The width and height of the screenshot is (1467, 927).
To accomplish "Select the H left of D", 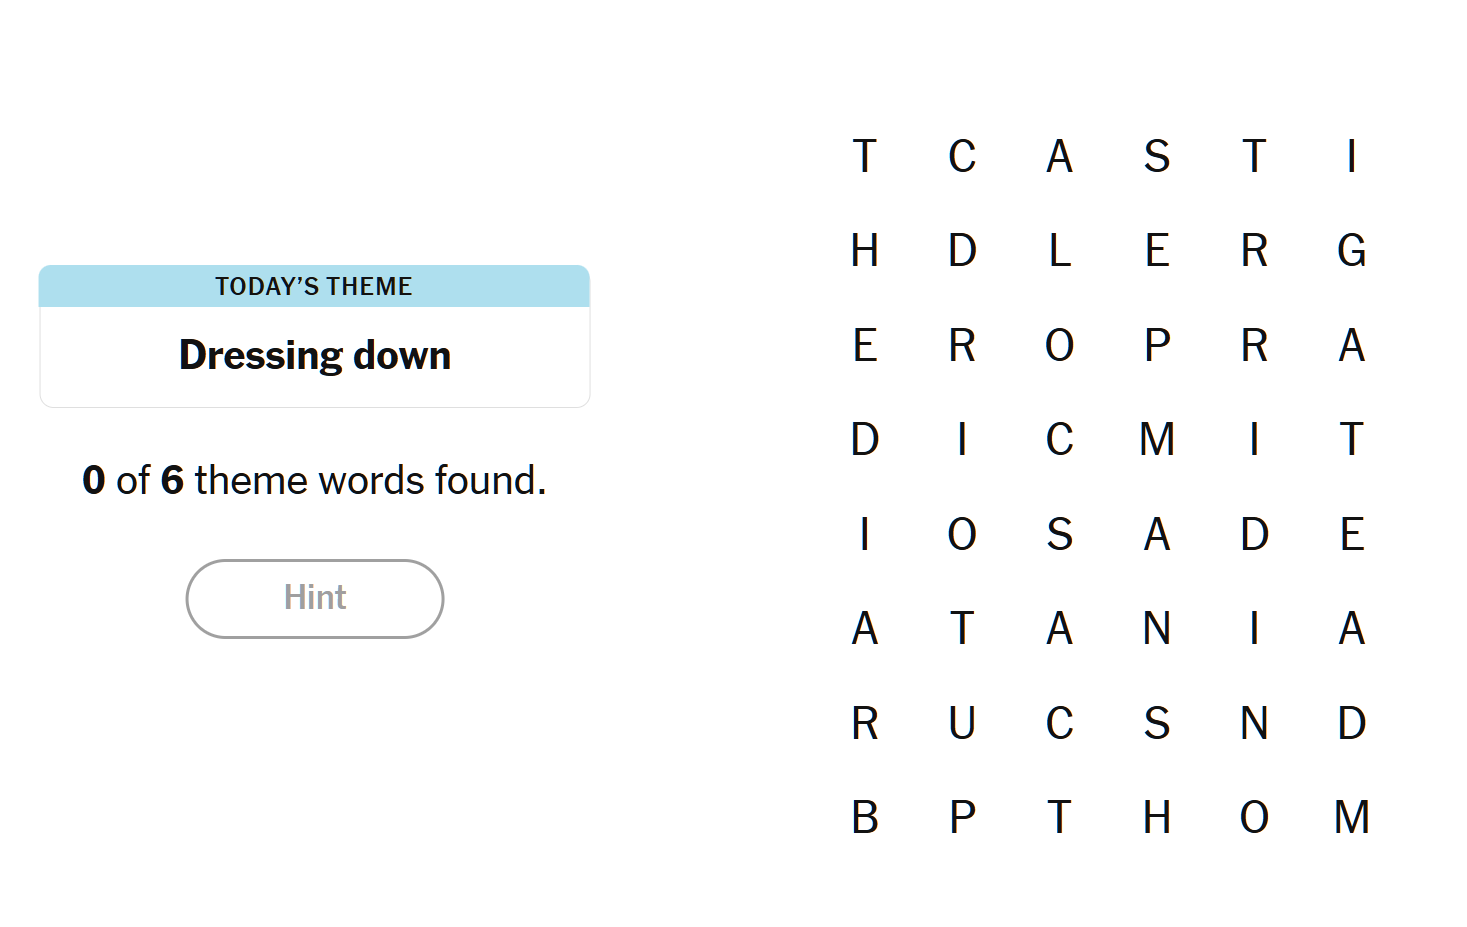I will pos(865,250).
